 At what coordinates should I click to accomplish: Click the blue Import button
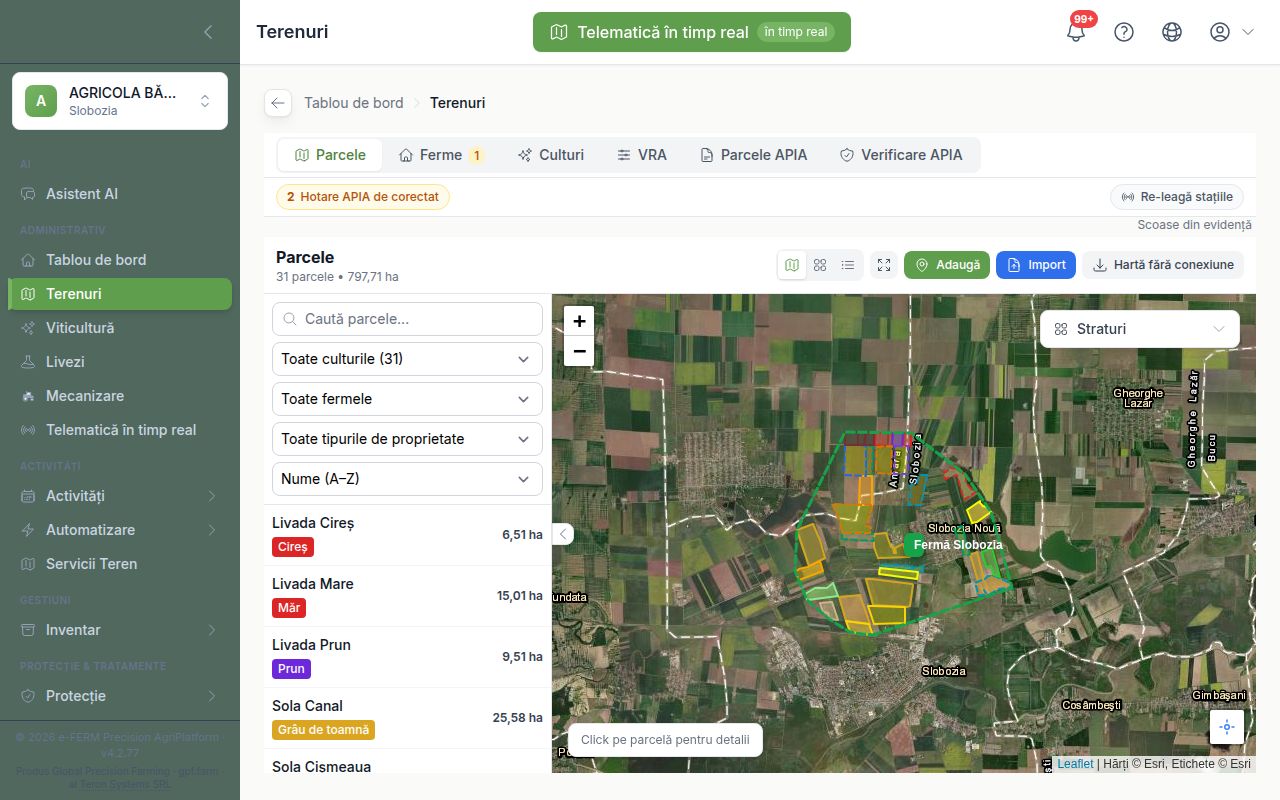click(1036, 265)
